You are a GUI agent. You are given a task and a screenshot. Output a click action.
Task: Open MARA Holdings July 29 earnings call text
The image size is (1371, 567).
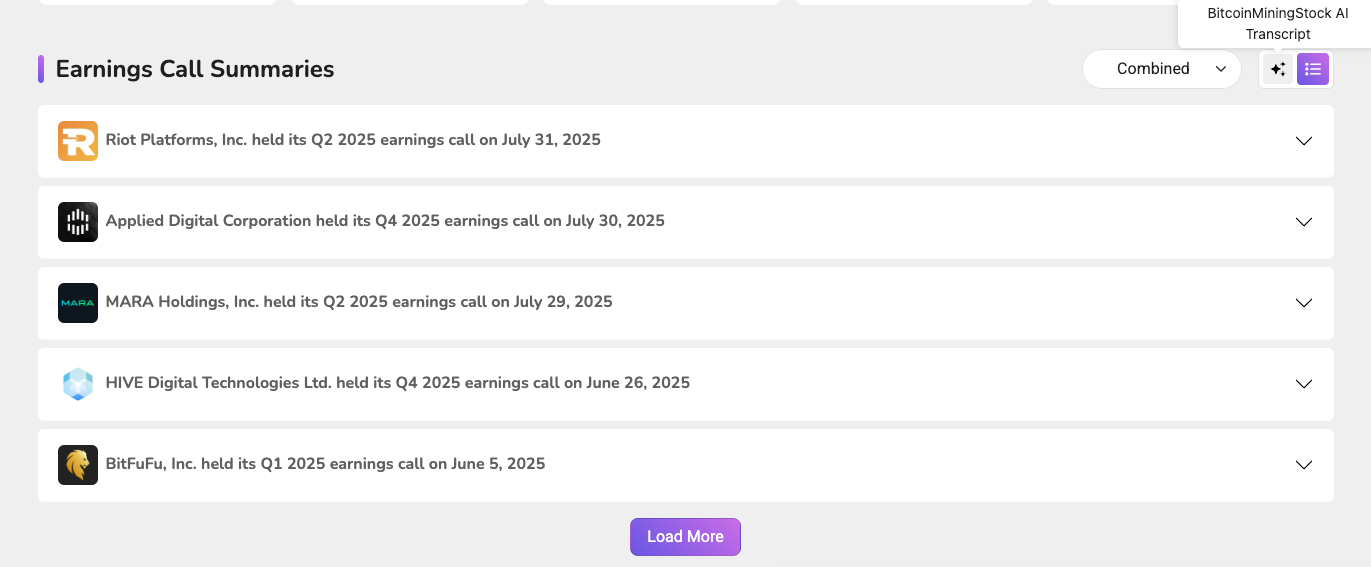click(x=359, y=302)
